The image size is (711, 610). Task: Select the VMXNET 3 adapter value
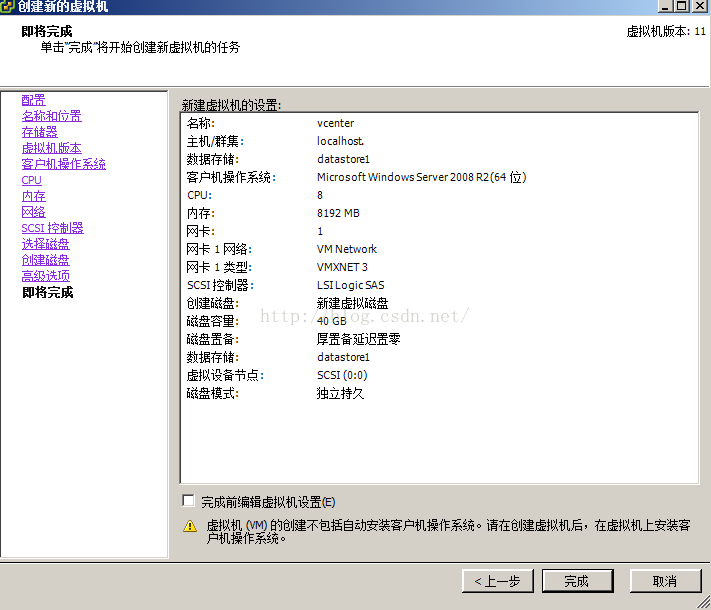coord(342,267)
